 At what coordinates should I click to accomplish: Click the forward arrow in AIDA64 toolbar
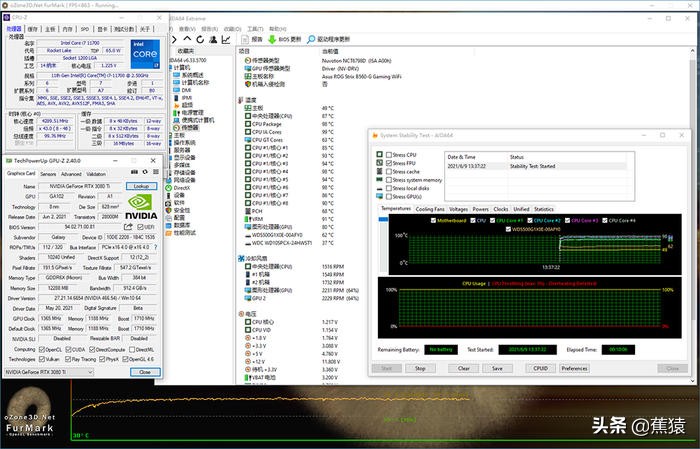coord(174,39)
